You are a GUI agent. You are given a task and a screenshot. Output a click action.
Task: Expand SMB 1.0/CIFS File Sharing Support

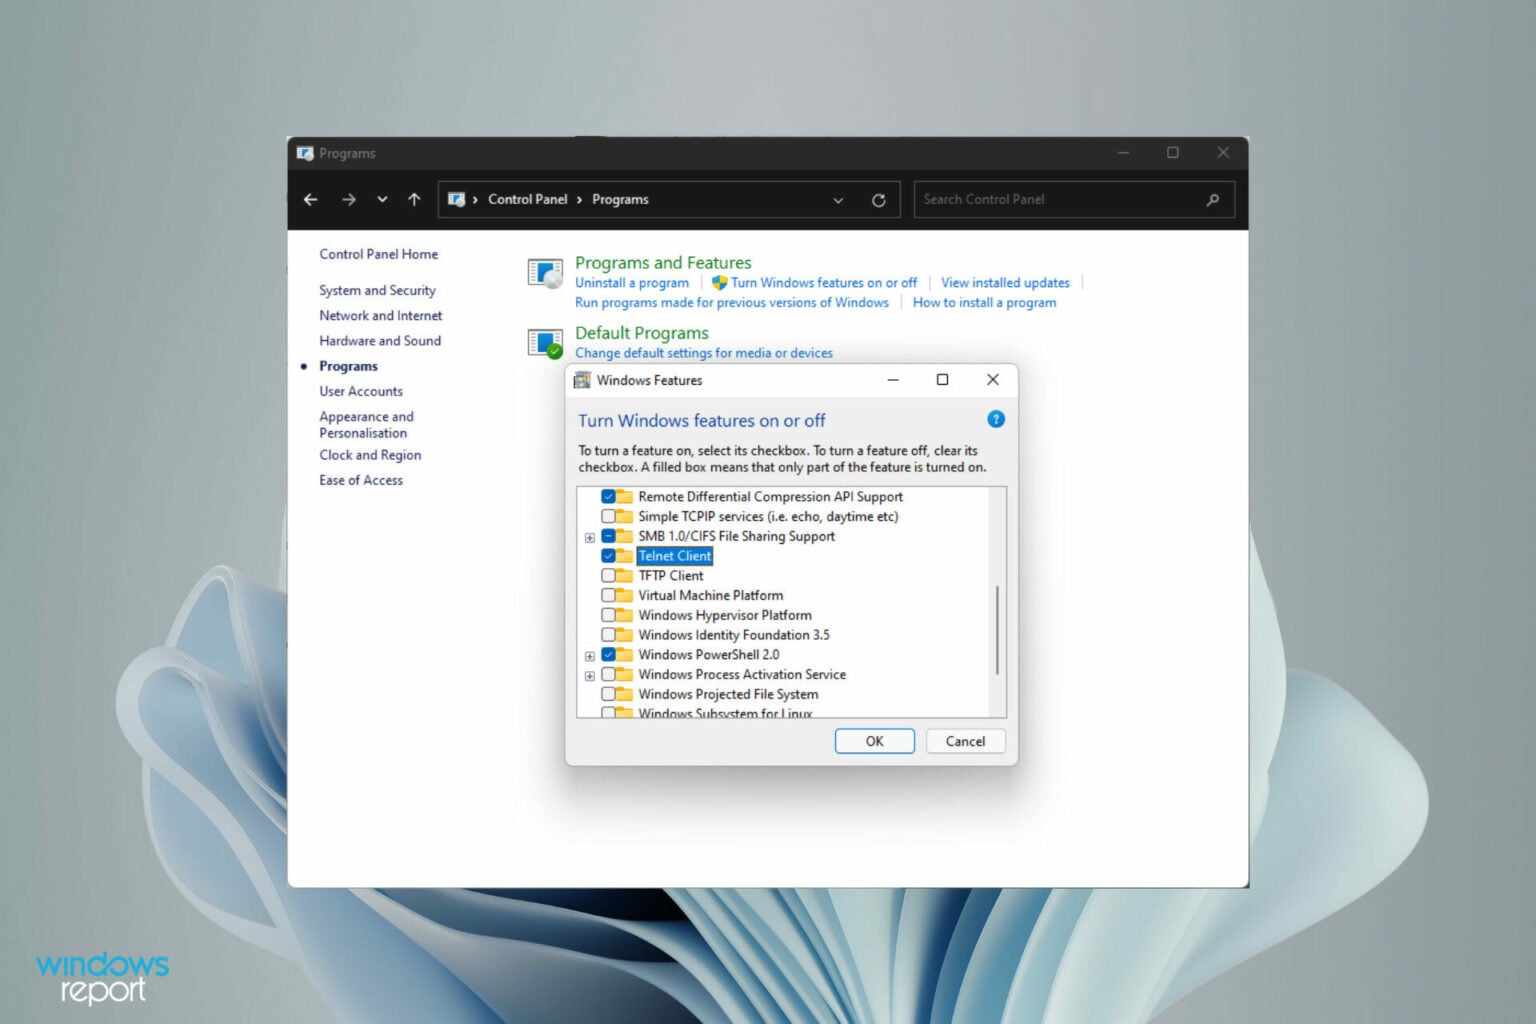click(589, 536)
